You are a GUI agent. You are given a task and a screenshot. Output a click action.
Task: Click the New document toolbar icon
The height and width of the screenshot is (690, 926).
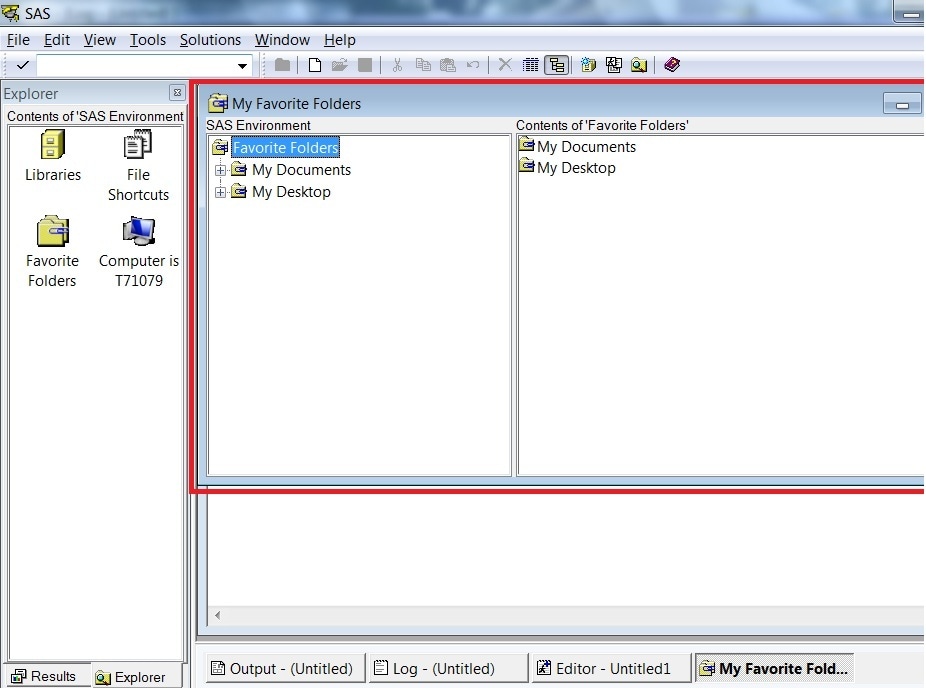[315, 65]
